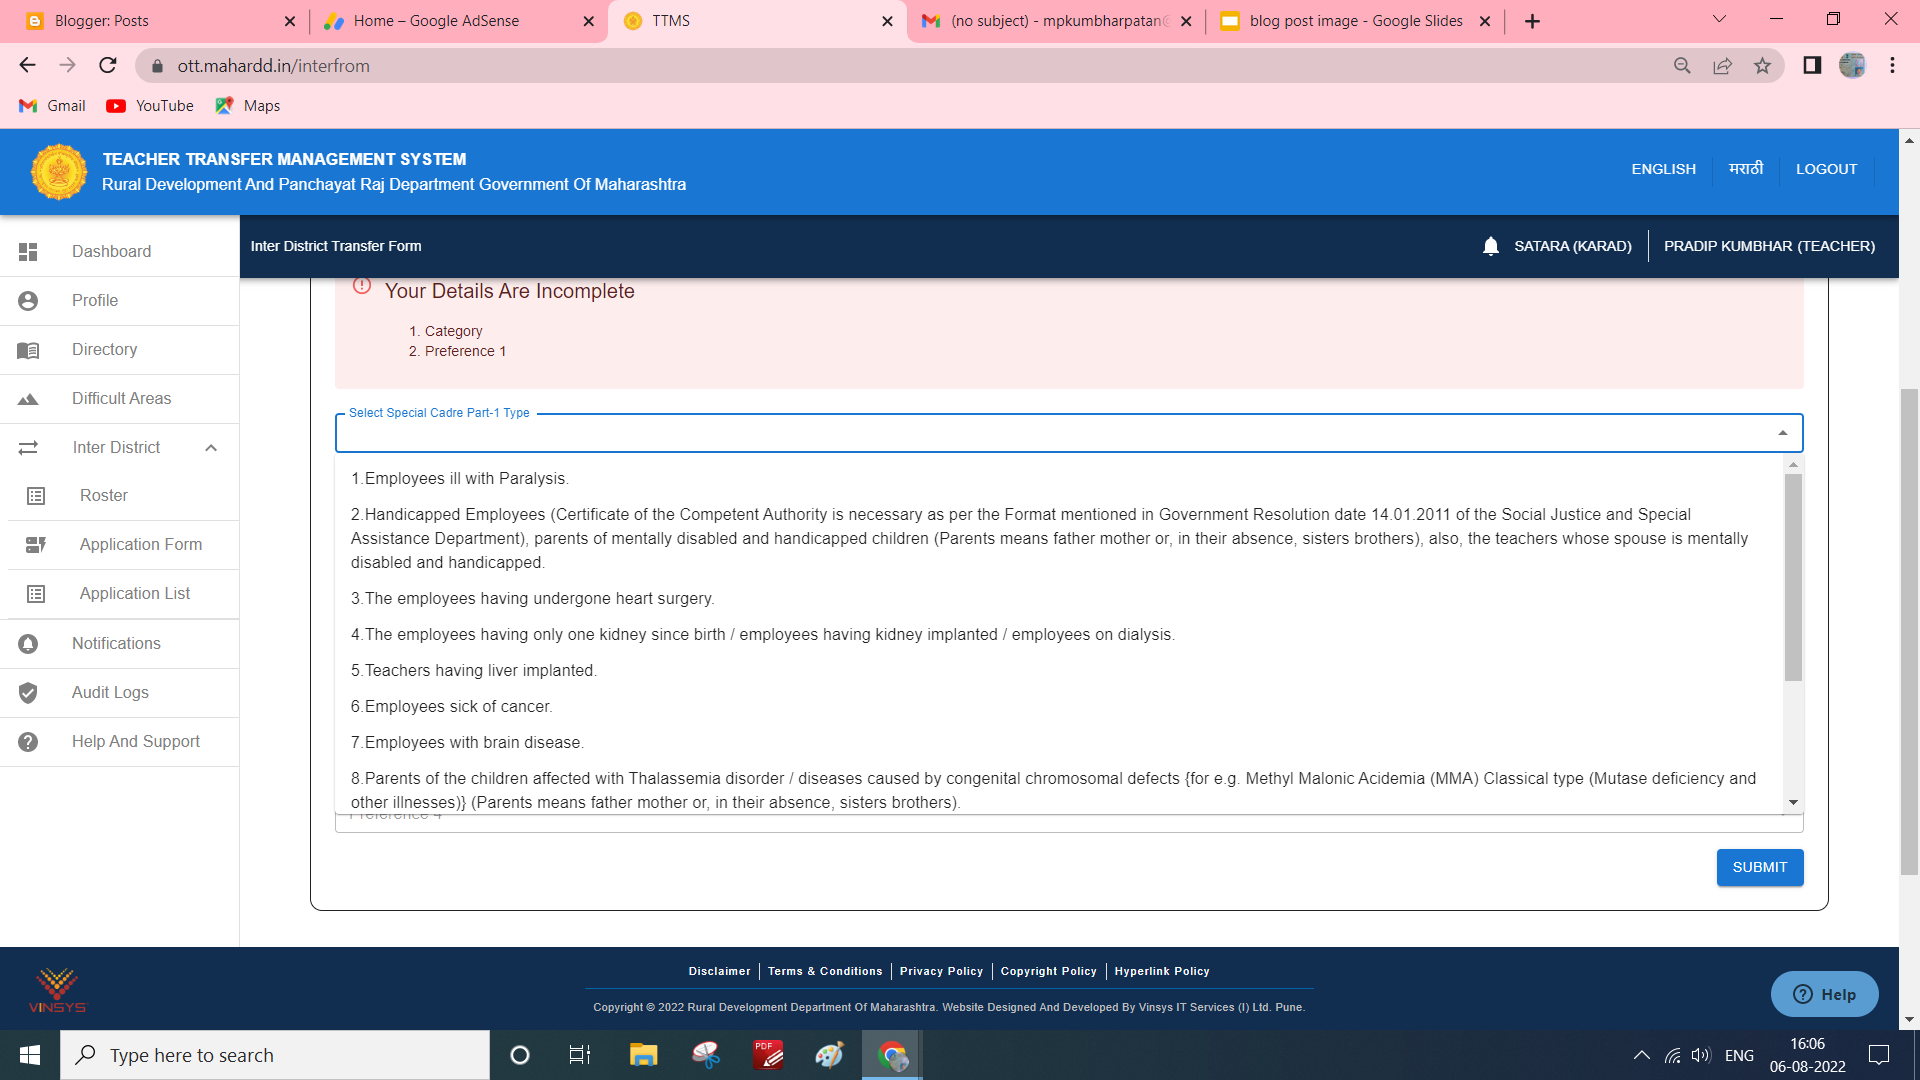This screenshot has height=1080, width=1920.
Task: Open a new browser tab
Action: (x=1532, y=21)
